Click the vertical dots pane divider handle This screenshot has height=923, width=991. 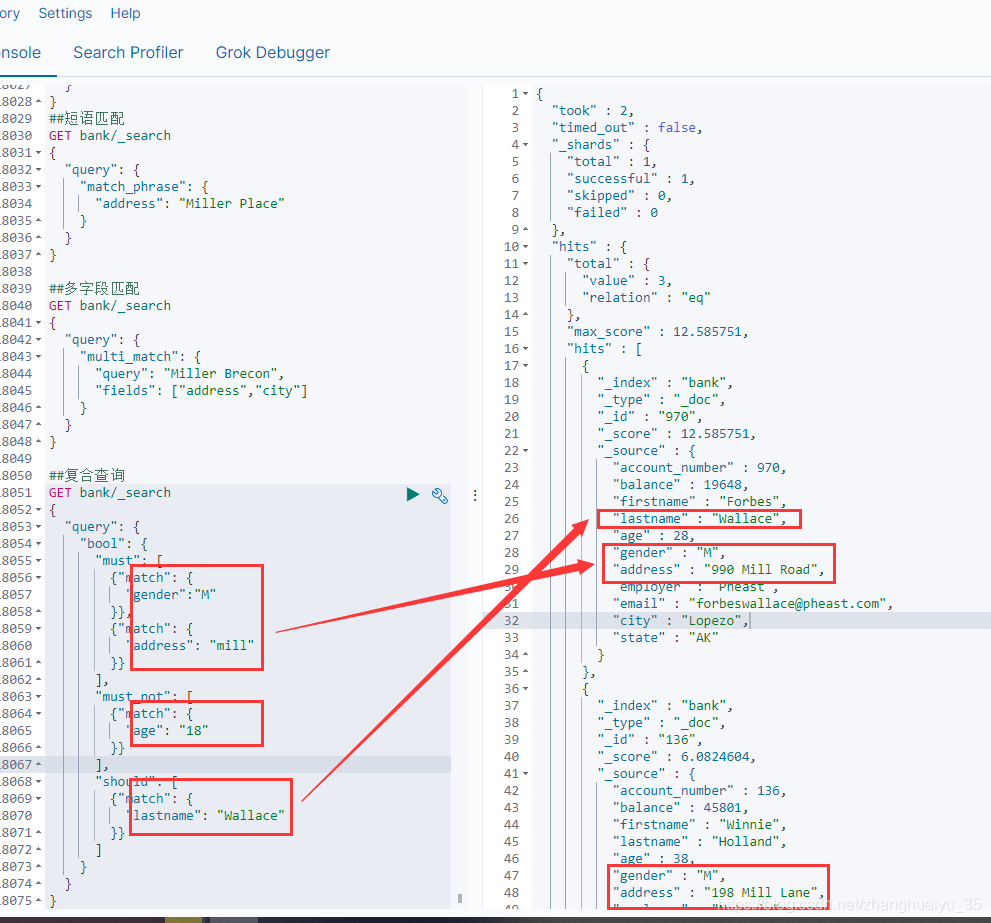474,493
